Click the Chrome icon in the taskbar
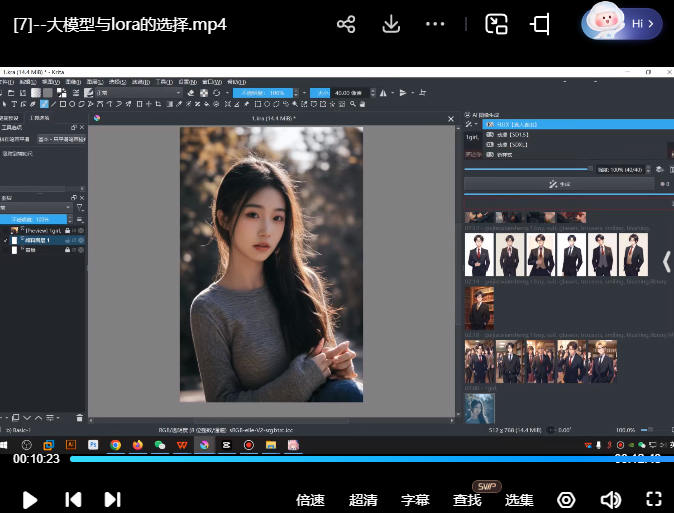Image resolution: width=674 pixels, height=513 pixels. click(116, 444)
